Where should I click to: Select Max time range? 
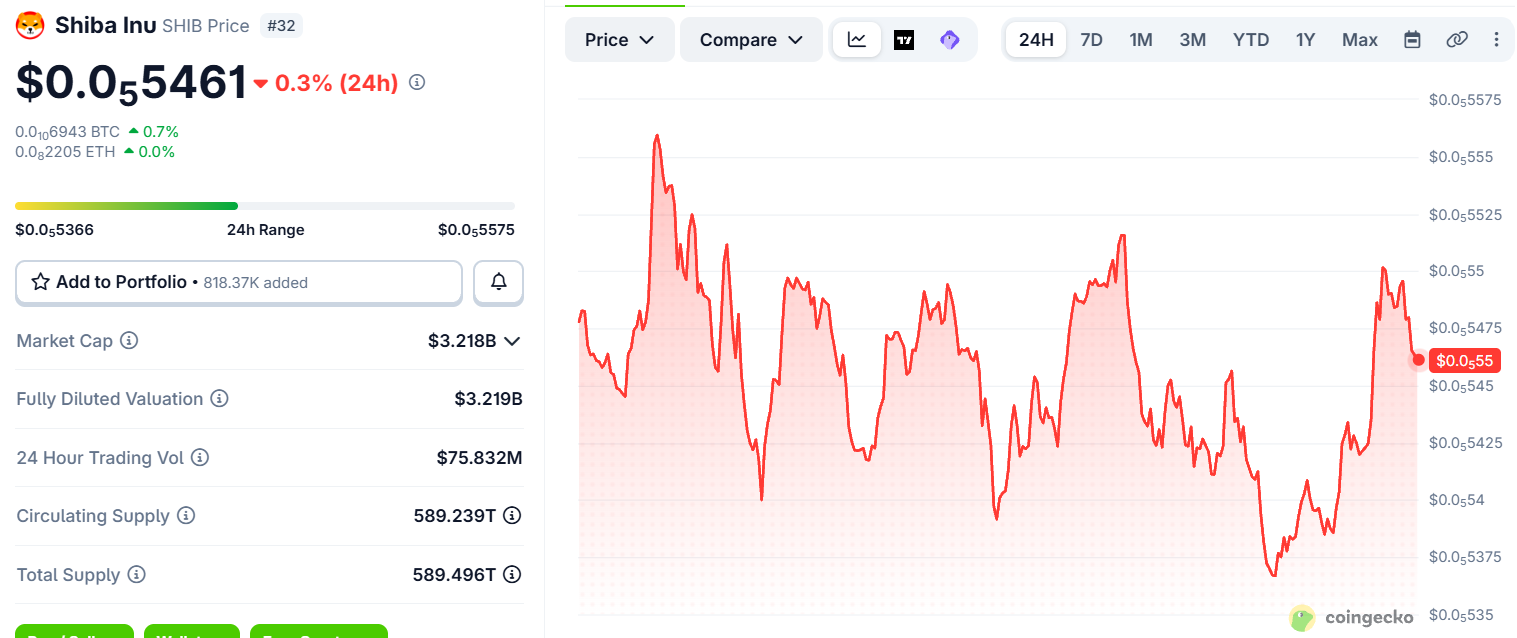pos(1360,40)
